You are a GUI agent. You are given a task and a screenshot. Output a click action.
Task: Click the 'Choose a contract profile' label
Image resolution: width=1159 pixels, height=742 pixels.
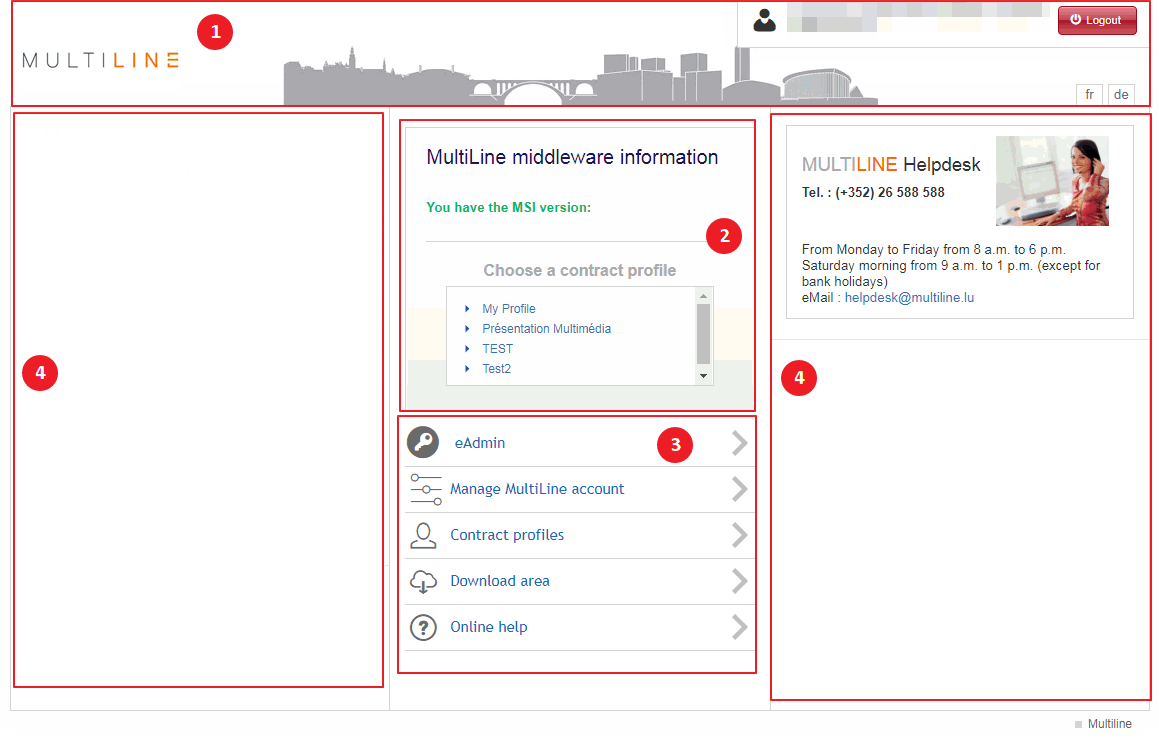[580, 270]
